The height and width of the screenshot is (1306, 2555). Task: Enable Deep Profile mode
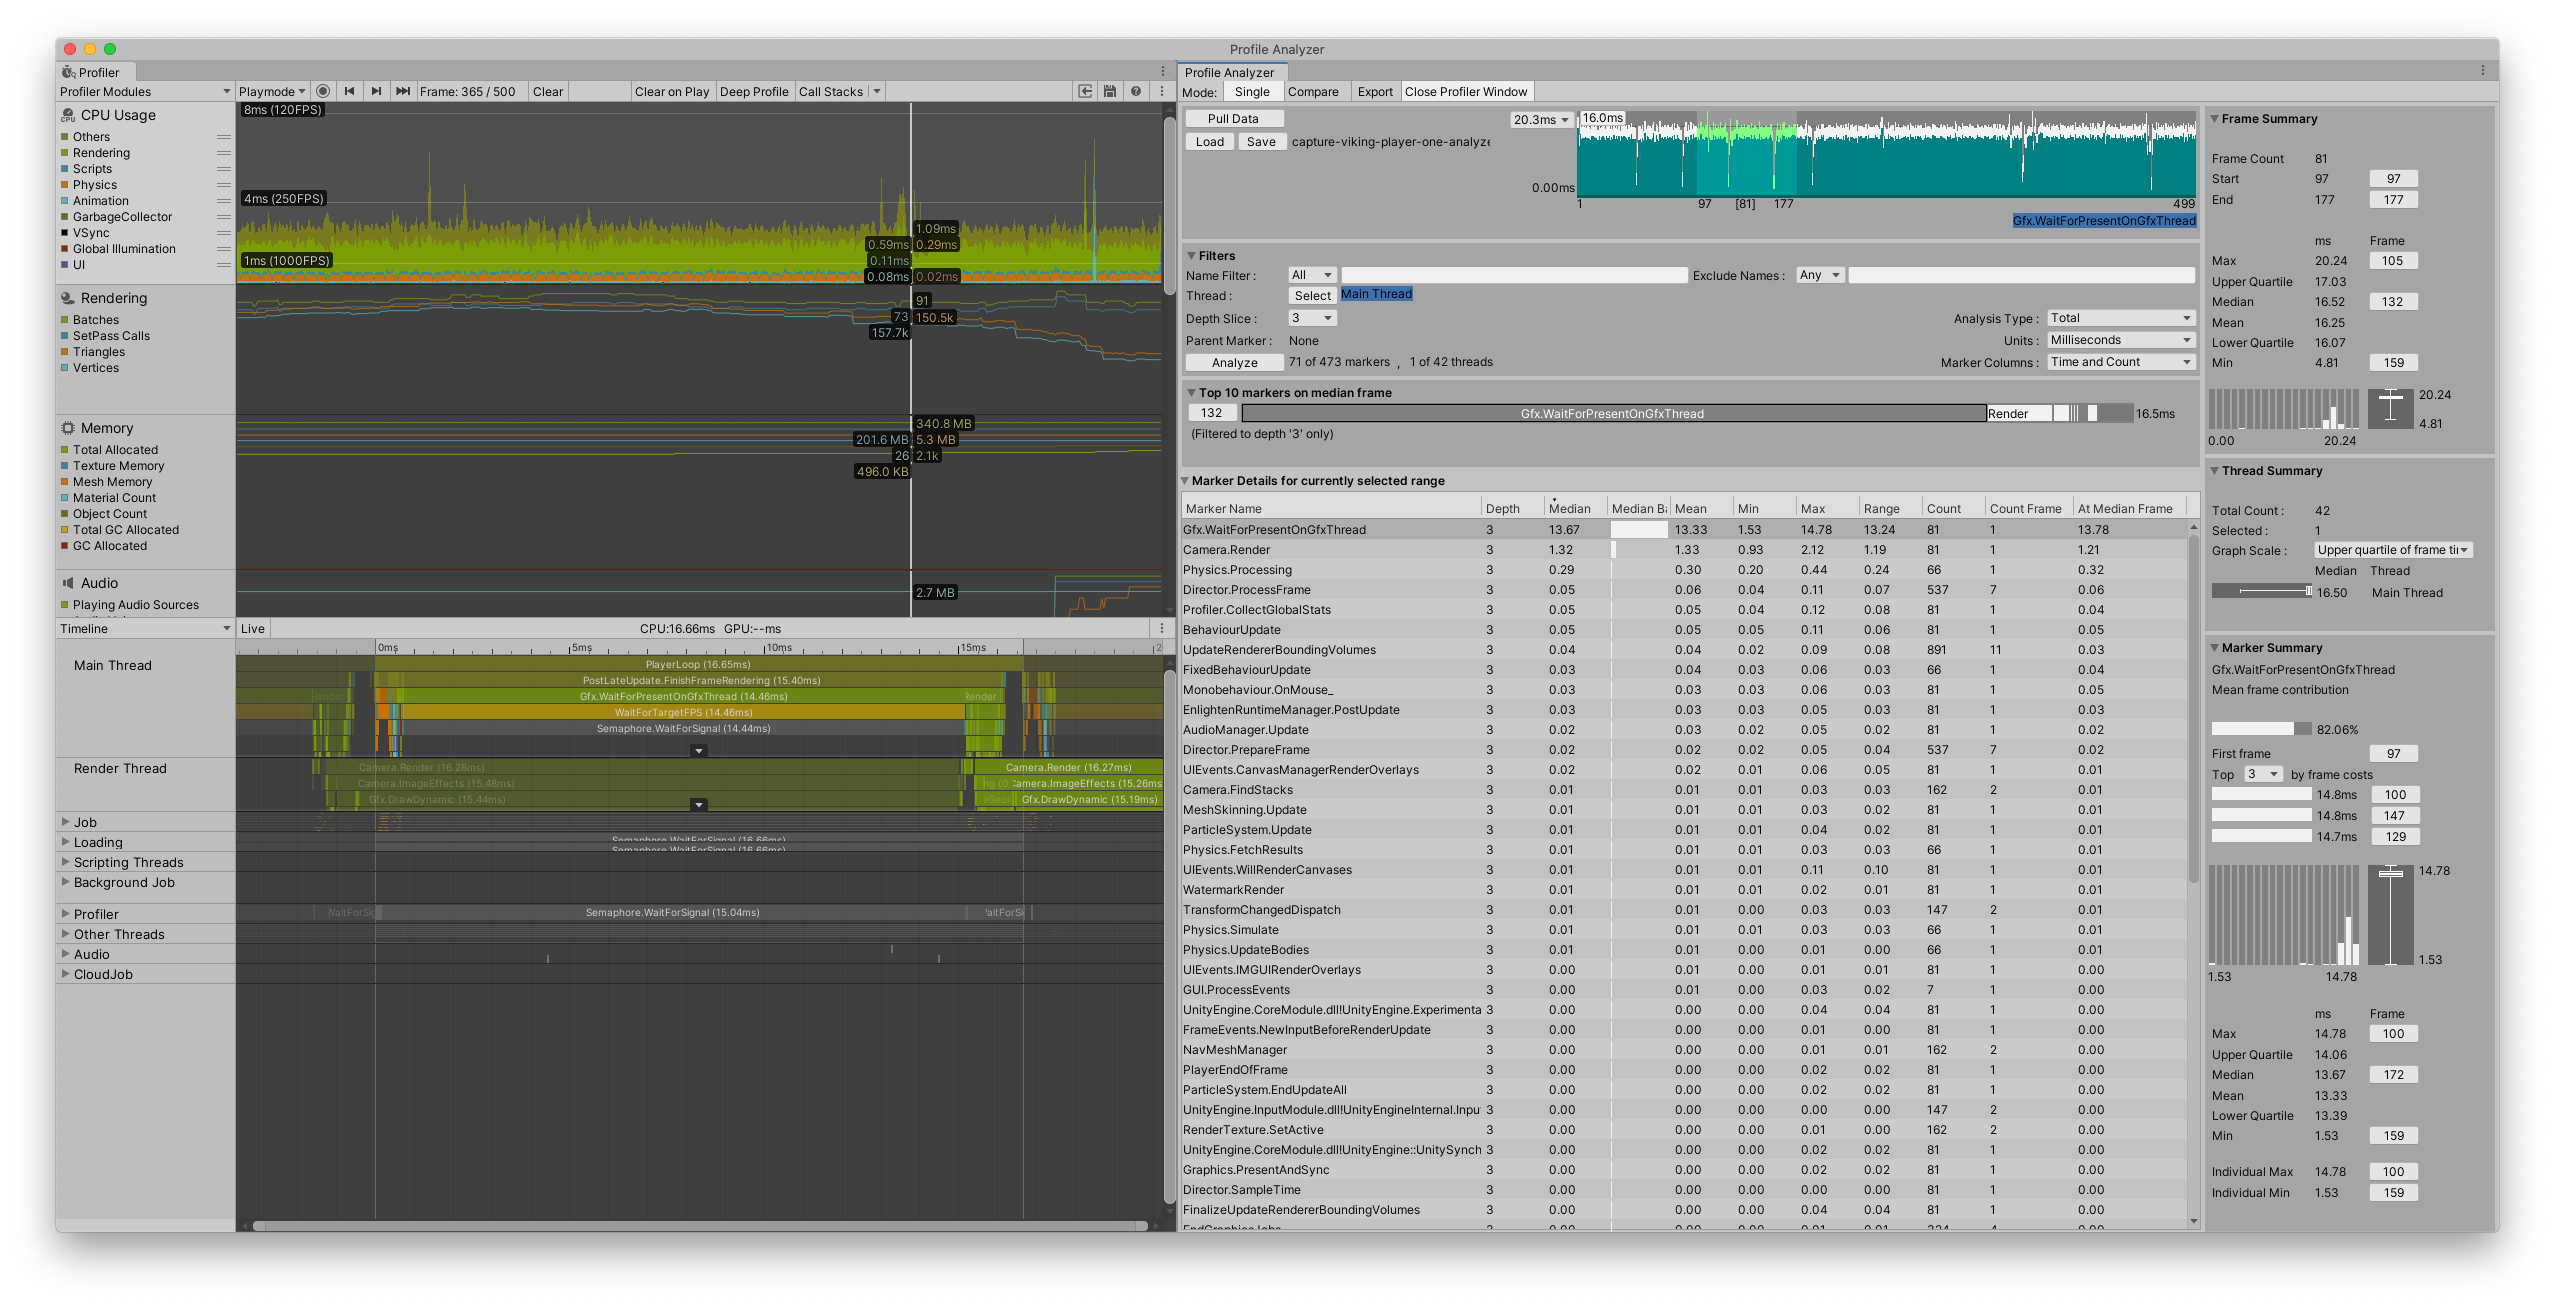pyautogui.click(x=754, y=91)
